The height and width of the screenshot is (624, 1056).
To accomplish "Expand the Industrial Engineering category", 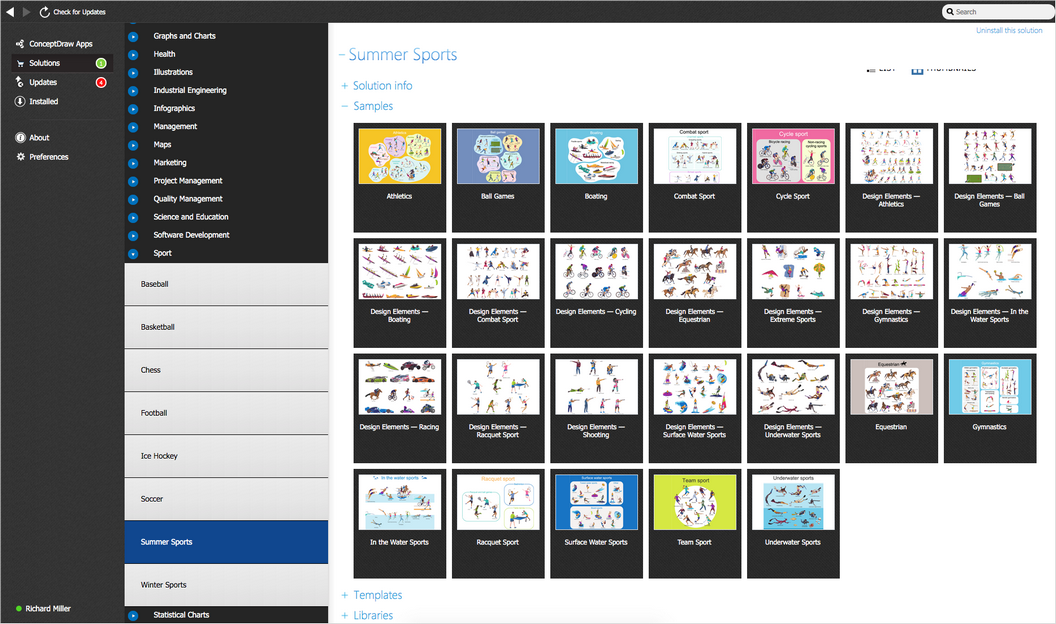I will 133,91.
